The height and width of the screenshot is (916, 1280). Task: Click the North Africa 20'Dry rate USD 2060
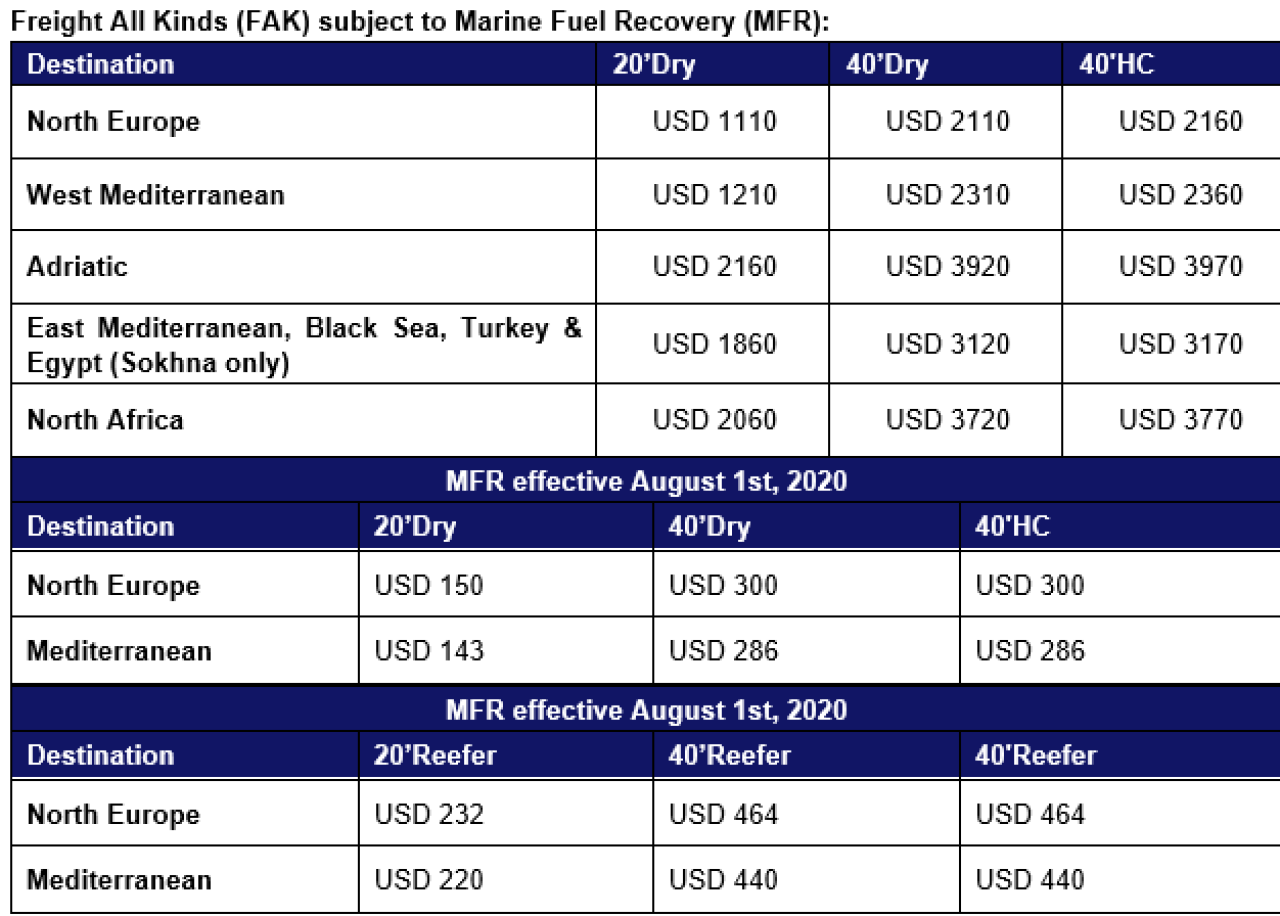pyautogui.click(x=714, y=420)
